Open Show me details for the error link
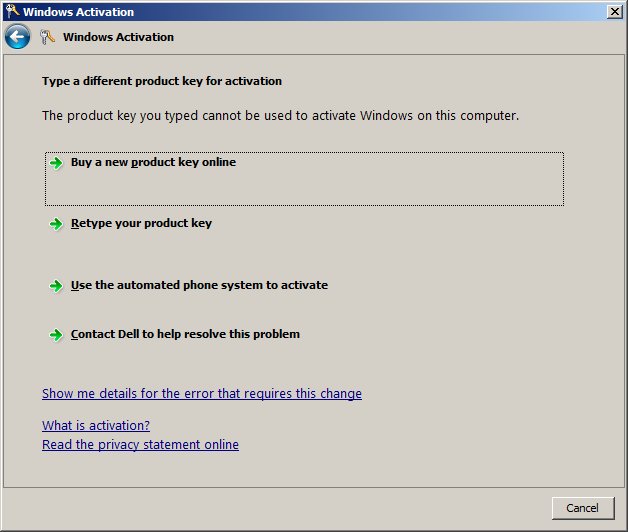This screenshot has width=628, height=532. 202,394
